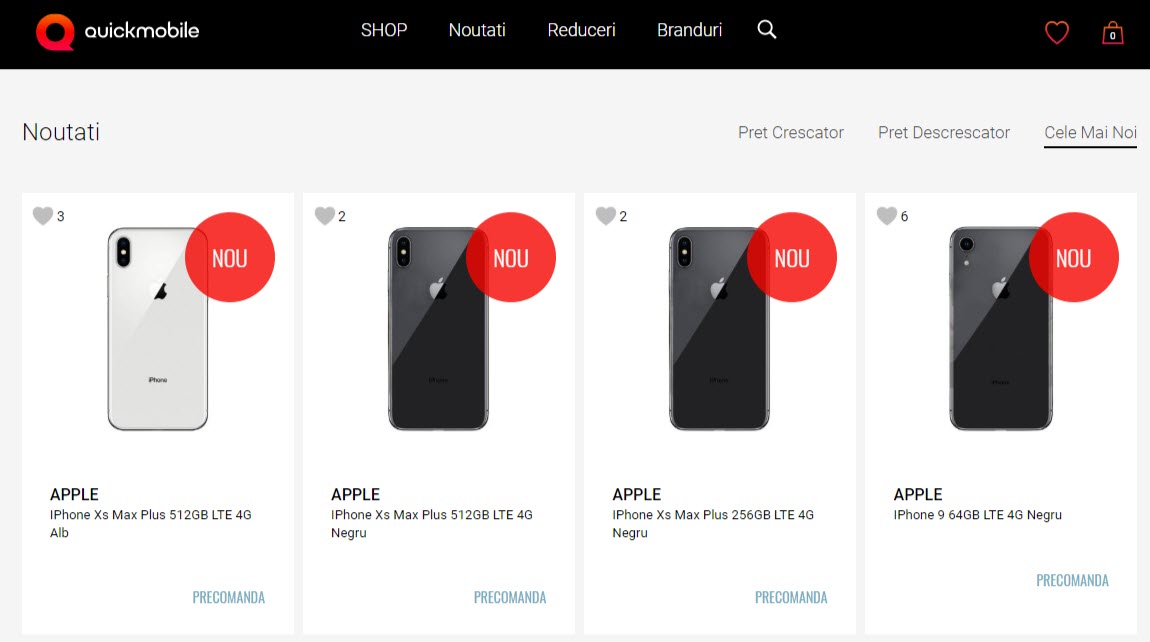Click the NOU badge on the 256GB iPhone Xs Max
The height and width of the screenshot is (642, 1150).
click(x=792, y=257)
